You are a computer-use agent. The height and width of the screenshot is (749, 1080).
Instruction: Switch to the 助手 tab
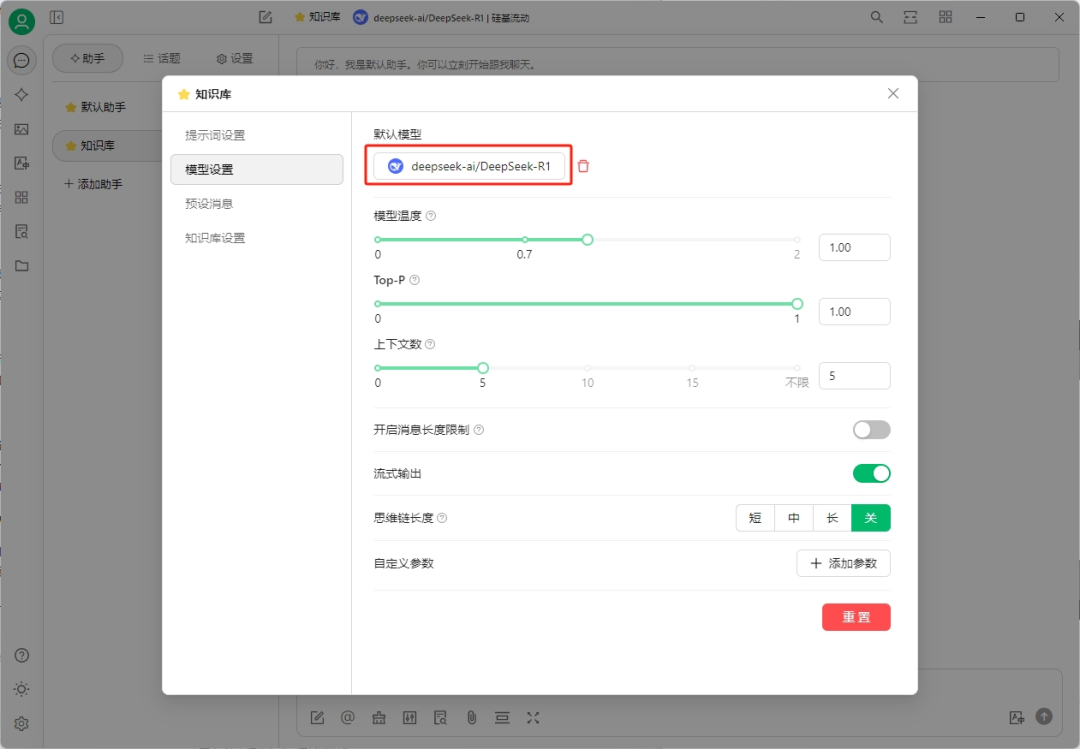point(87,59)
